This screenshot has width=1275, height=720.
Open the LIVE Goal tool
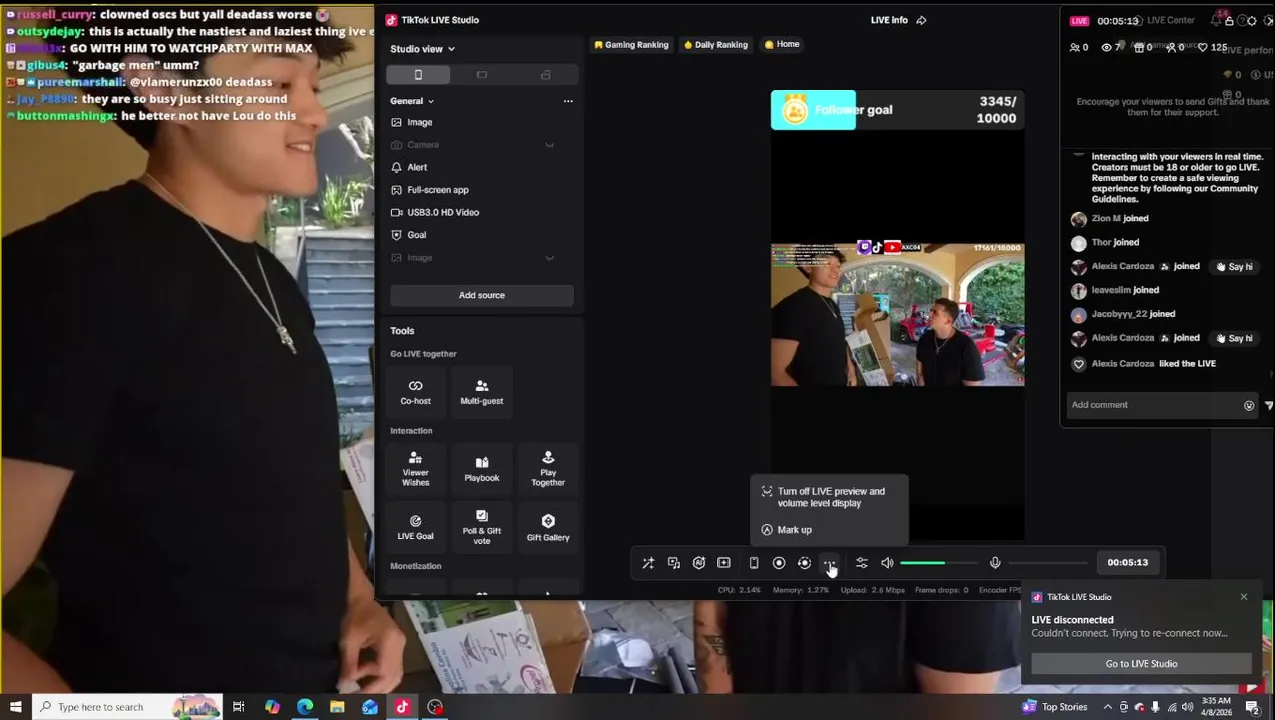(416, 528)
